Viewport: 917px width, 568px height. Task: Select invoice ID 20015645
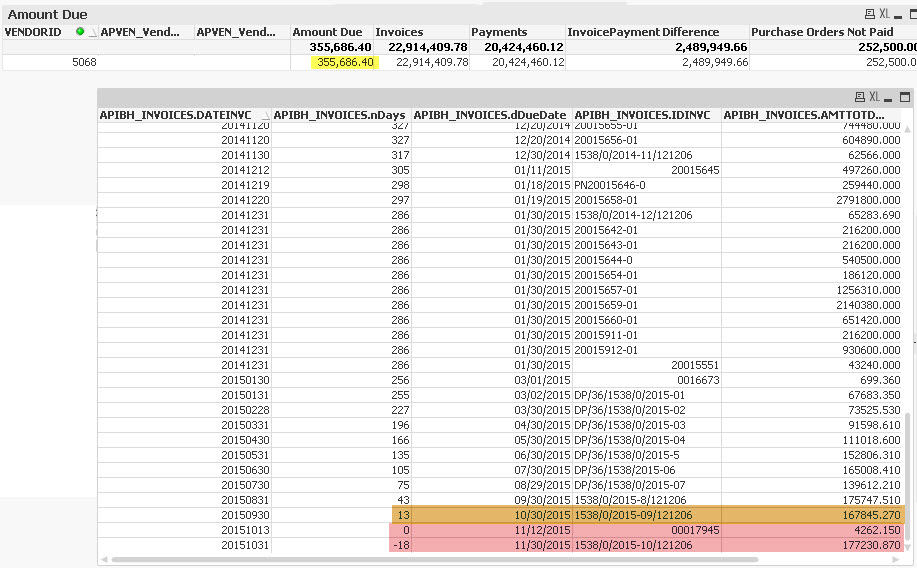tap(695, 170)
